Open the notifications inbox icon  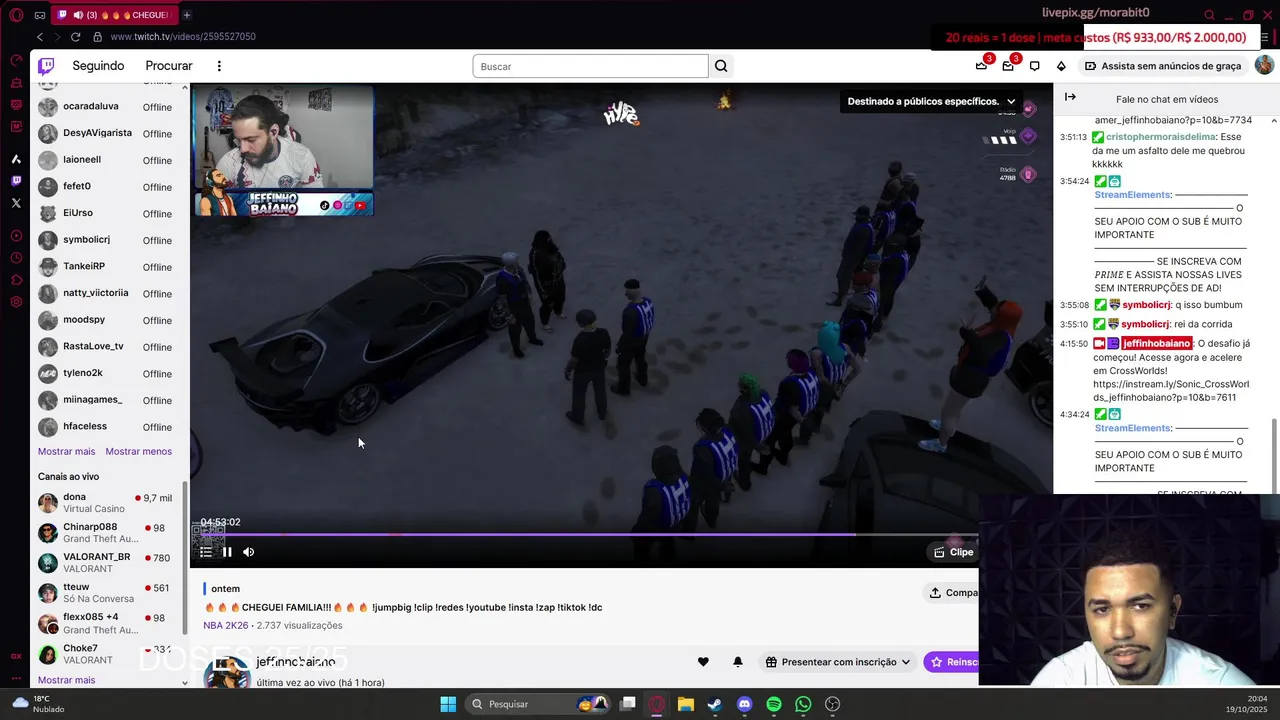[1008, 66]
